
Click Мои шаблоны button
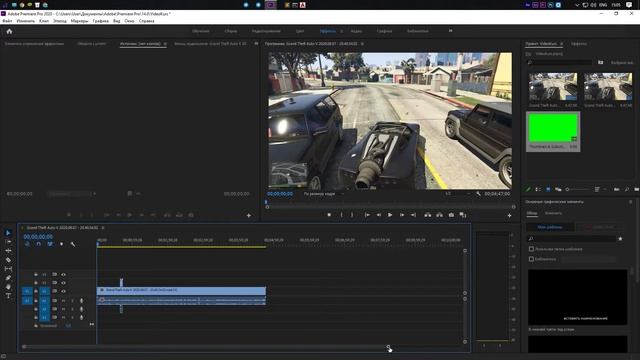tap(550, 227)
